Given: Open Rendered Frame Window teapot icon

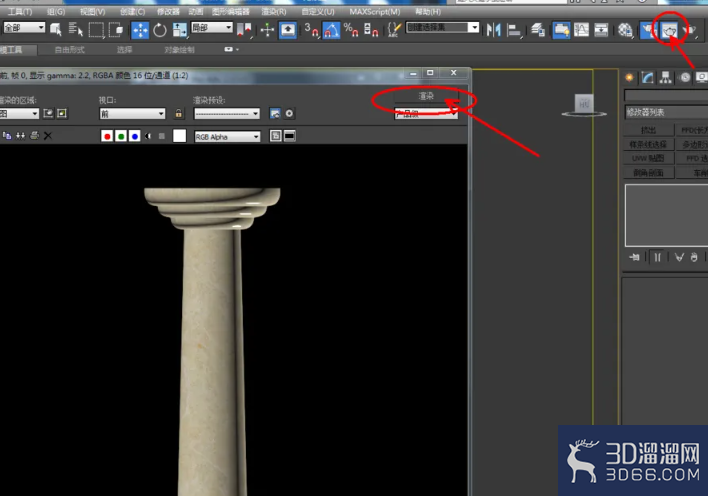Looking at the screenshot, I should (x=669, y=30).
